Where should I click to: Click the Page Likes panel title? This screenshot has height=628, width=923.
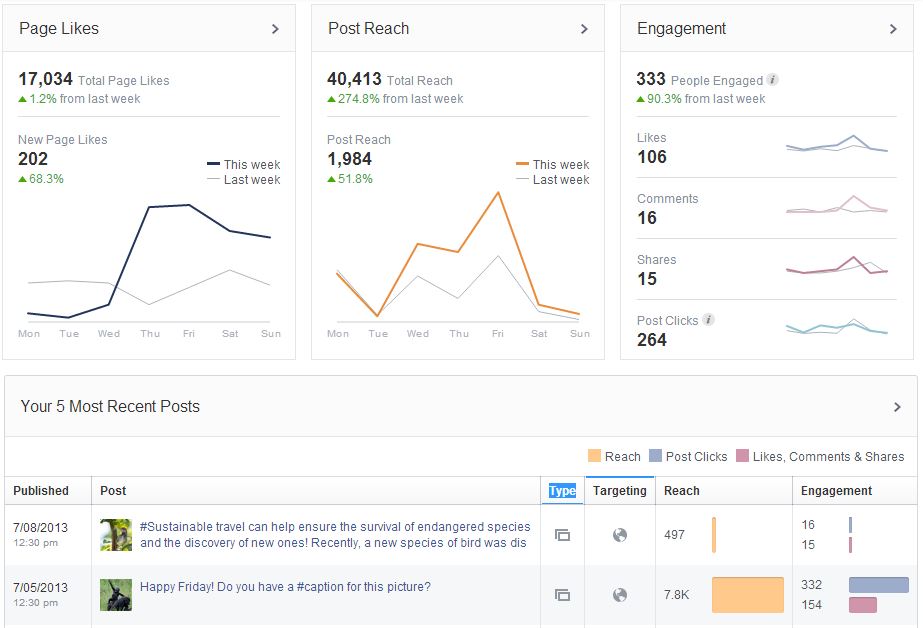pyautogui.click(x=59, y=28)
